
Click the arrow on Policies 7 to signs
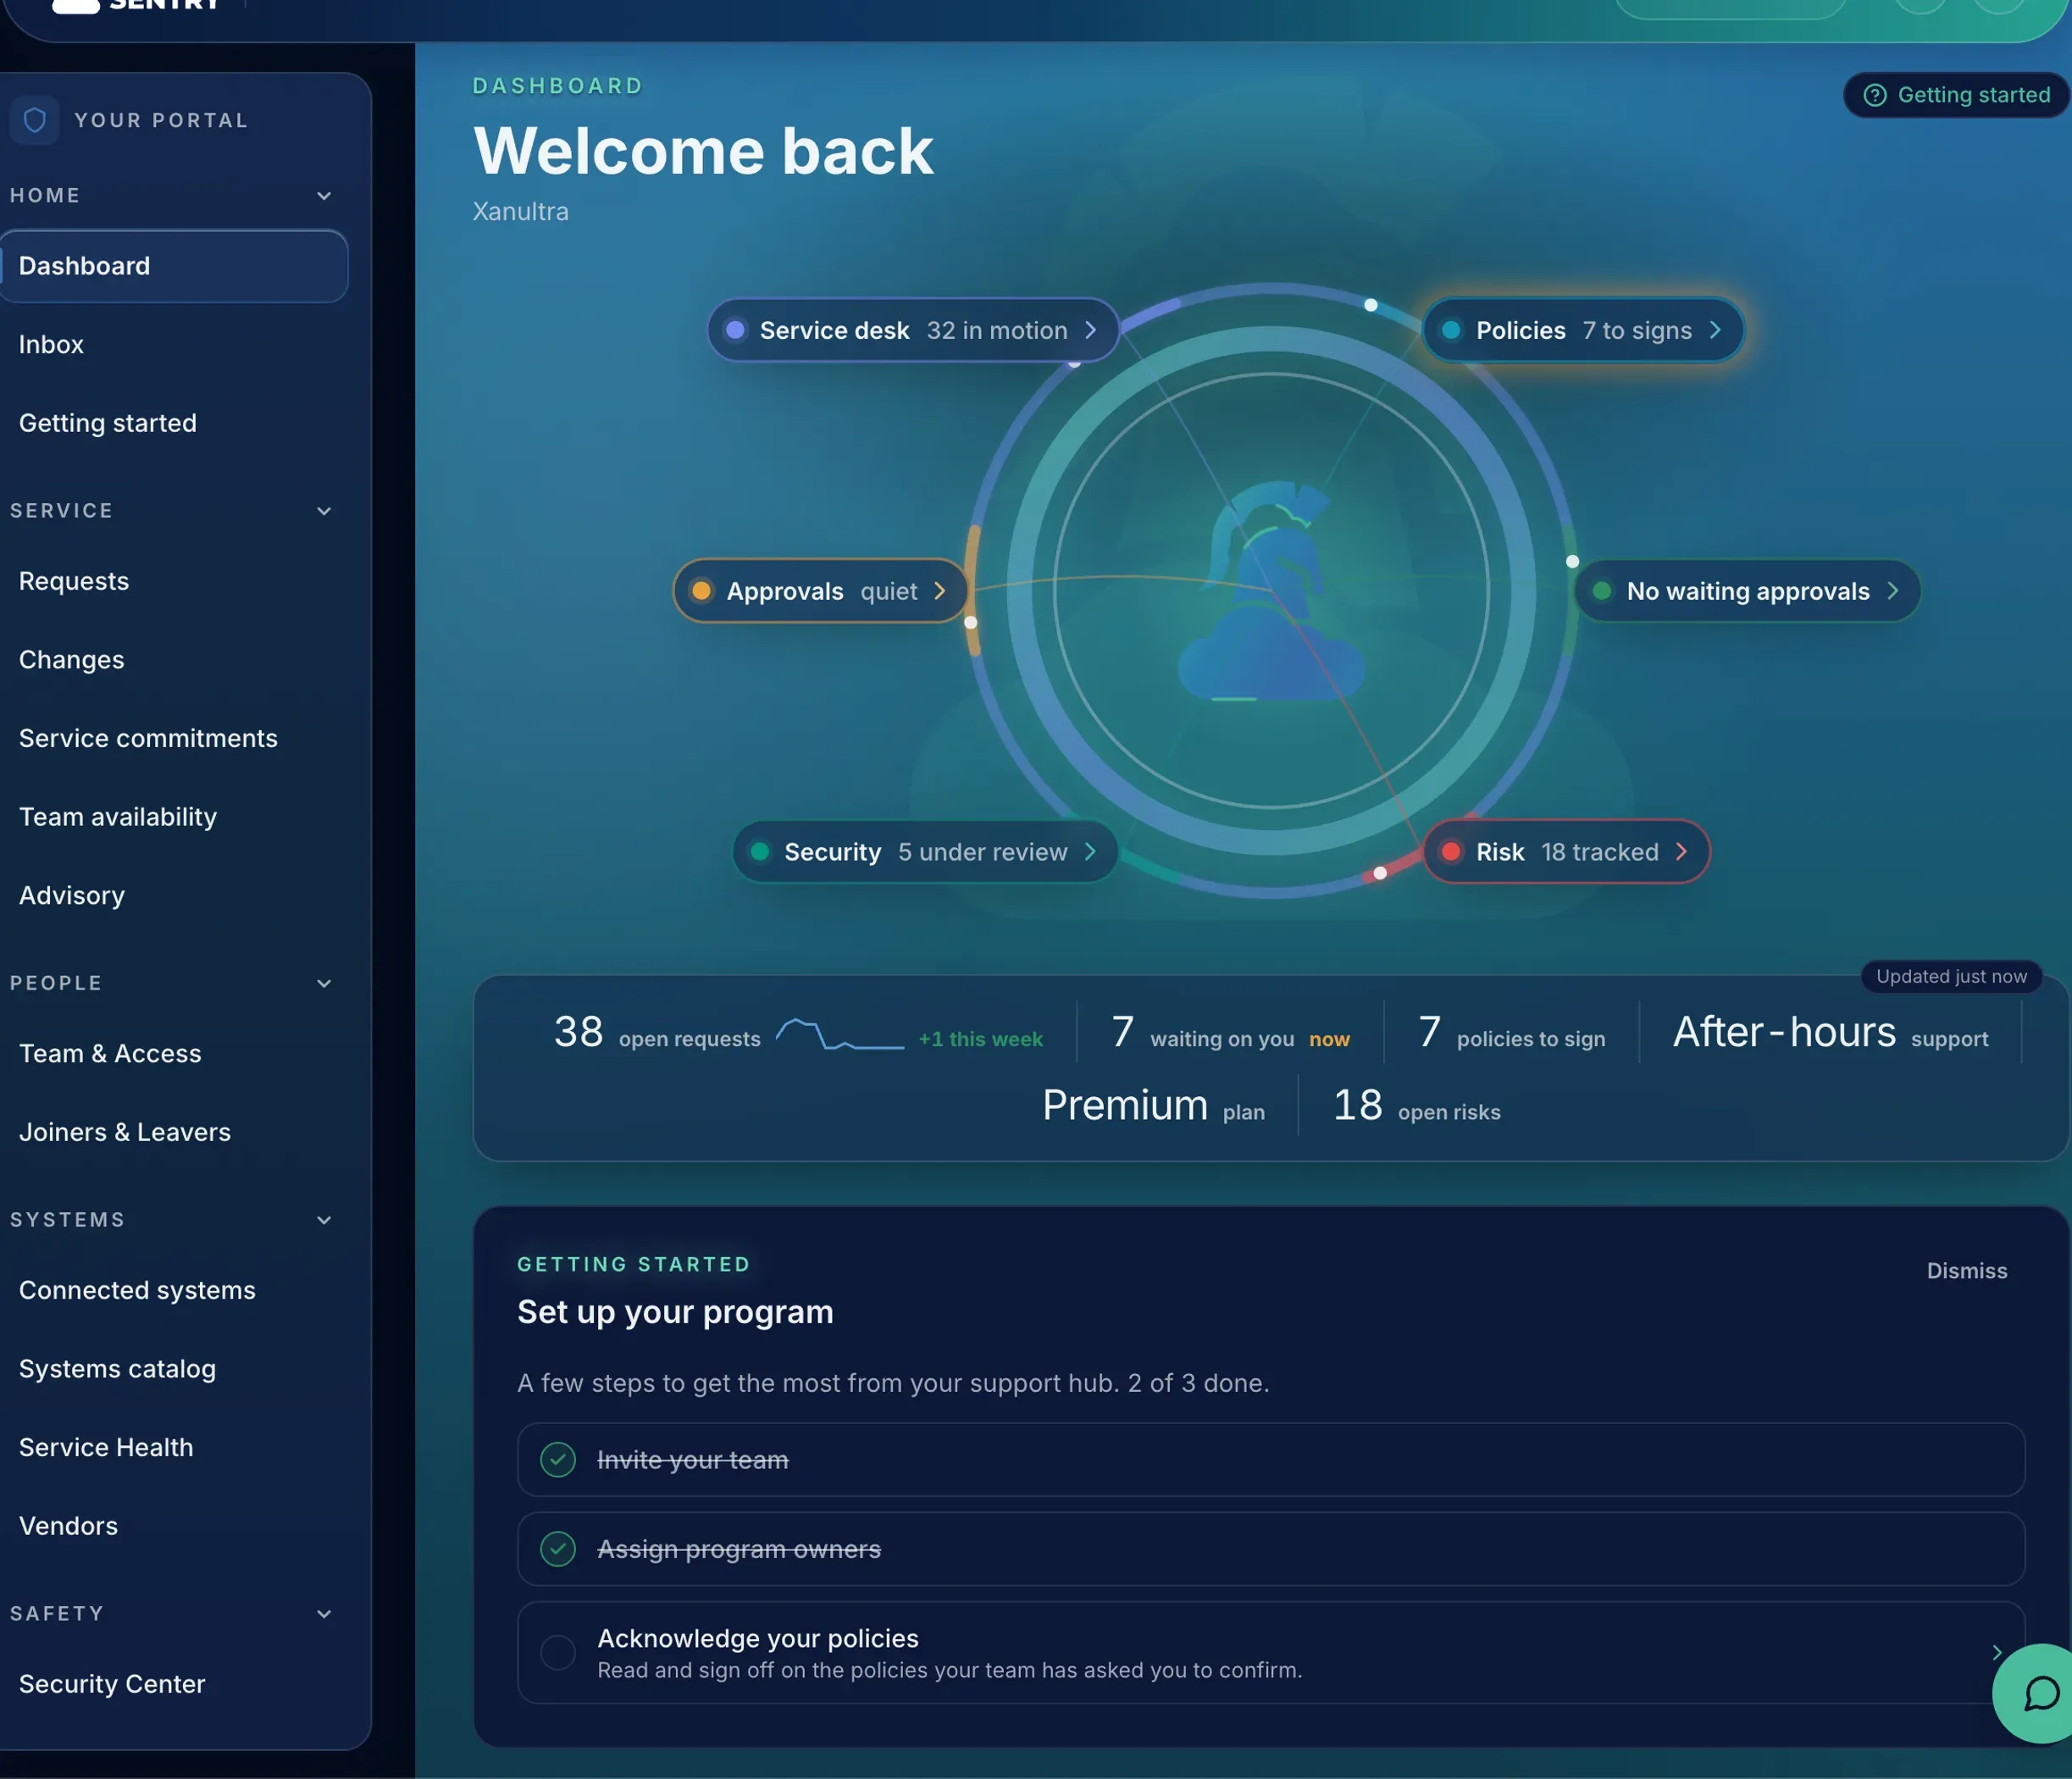pyautogui.click(x=1715, y=330)
